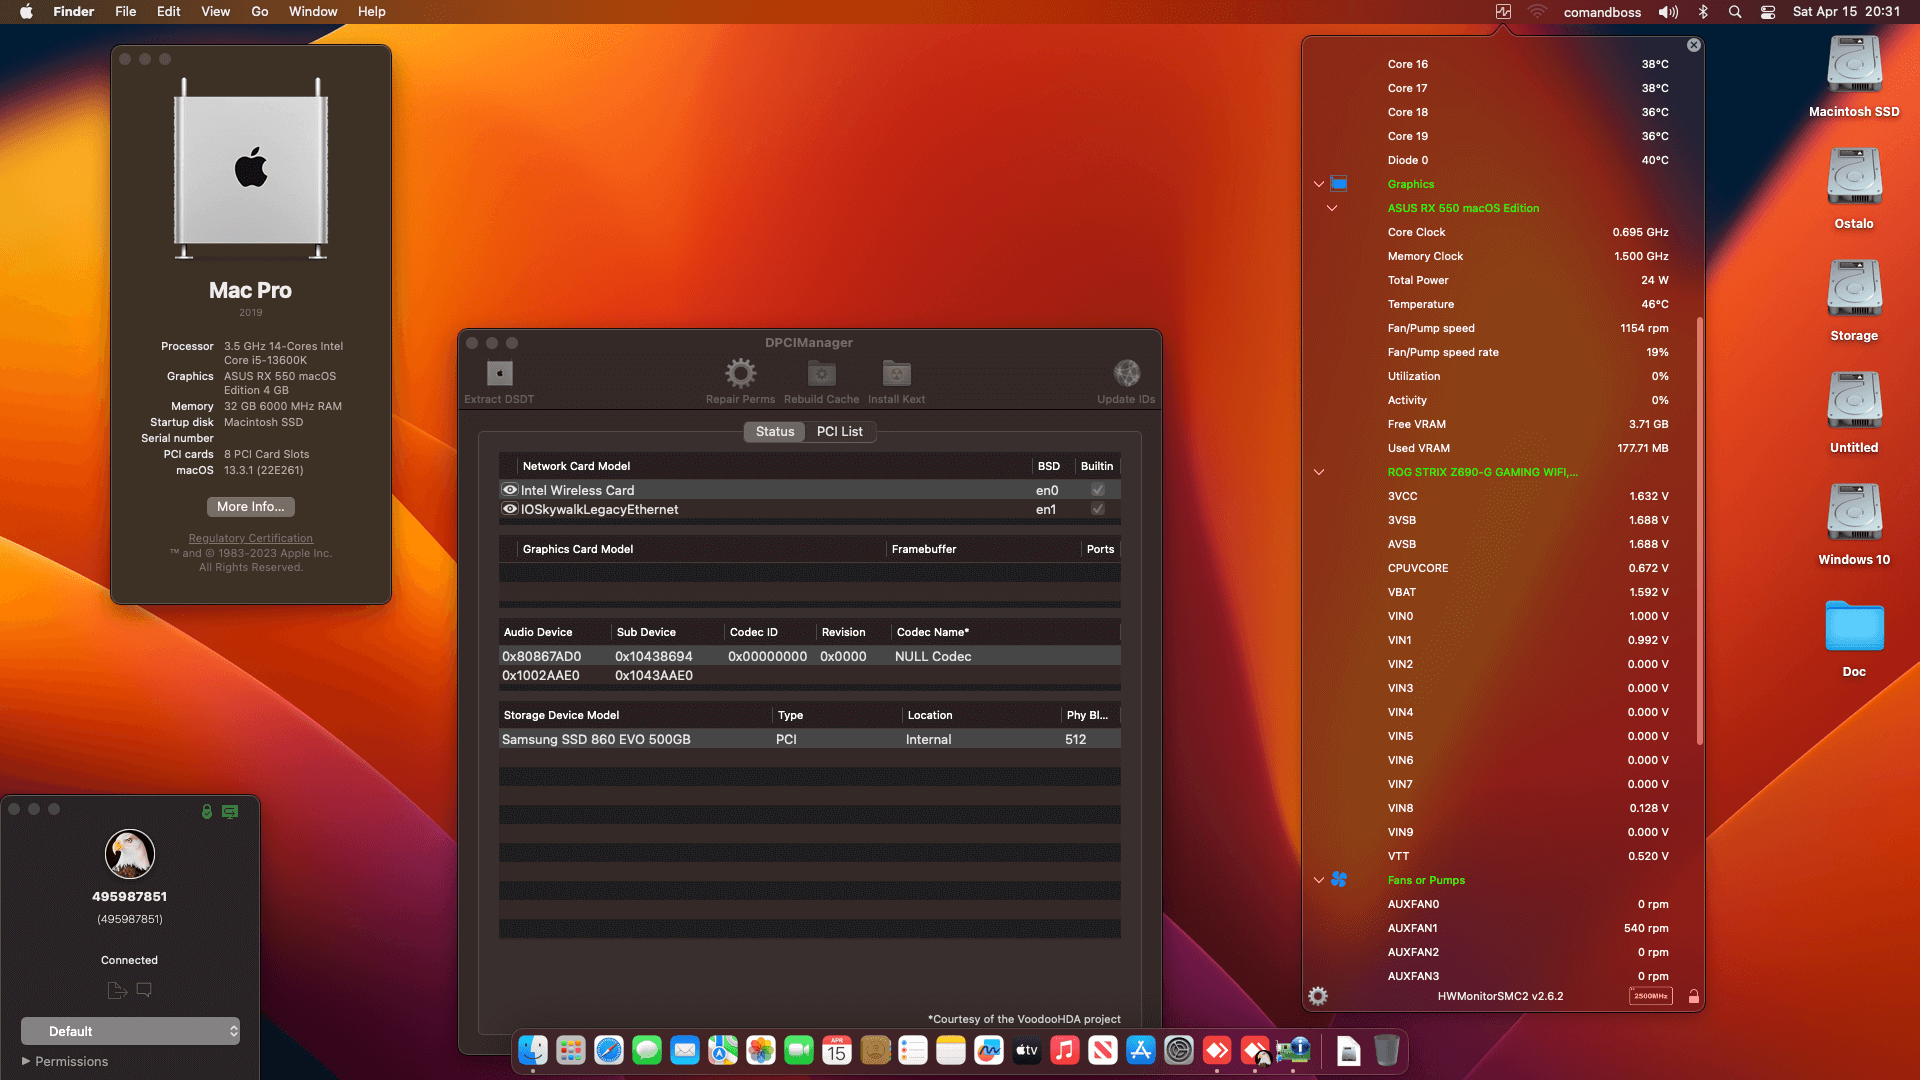Click eye icon beside Intel Wireless Card
This screenshot has height=1080, width=1920.
pos(510,490)
